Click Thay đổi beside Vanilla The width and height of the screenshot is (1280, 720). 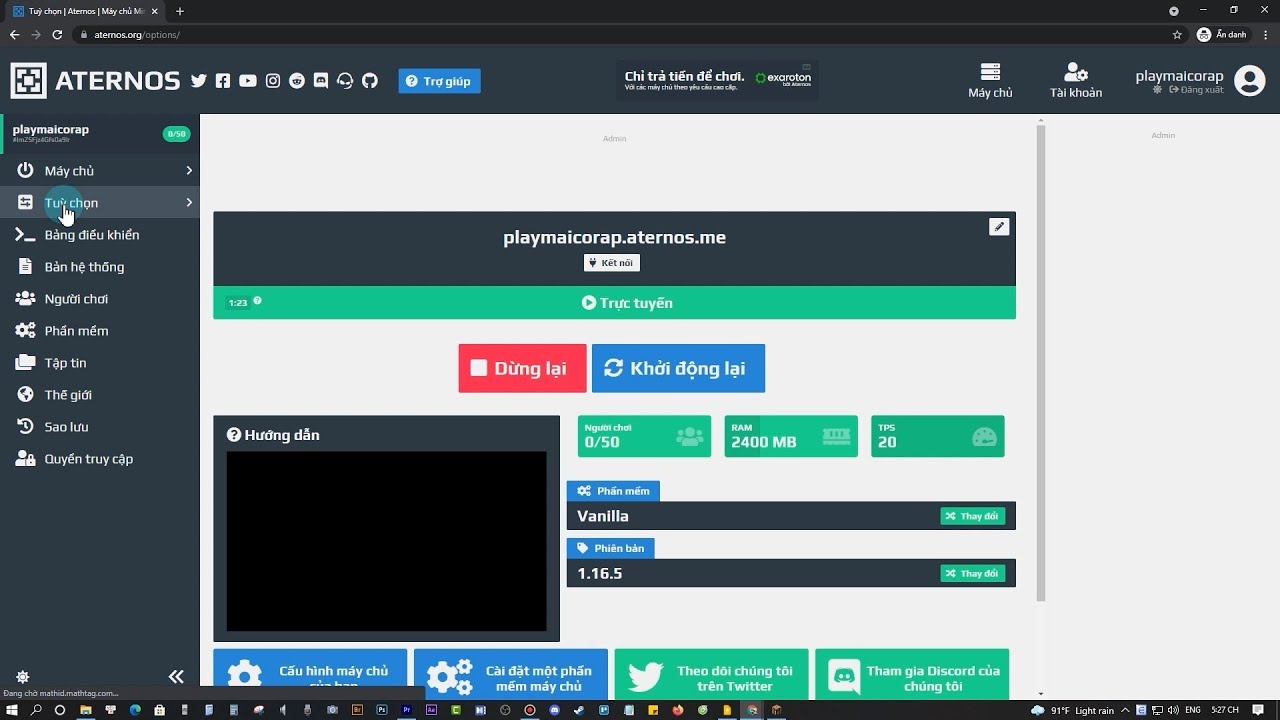[x=972, y=516]
